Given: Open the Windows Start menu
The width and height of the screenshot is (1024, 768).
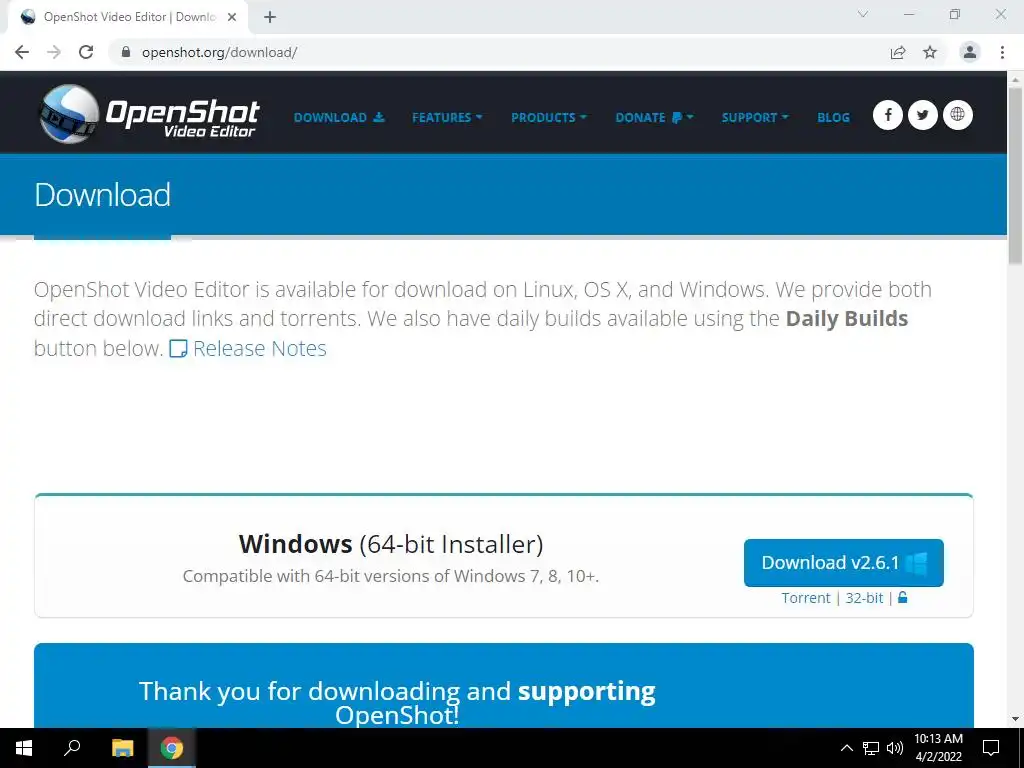Looking at the screenshot, I should click(24, 748).
